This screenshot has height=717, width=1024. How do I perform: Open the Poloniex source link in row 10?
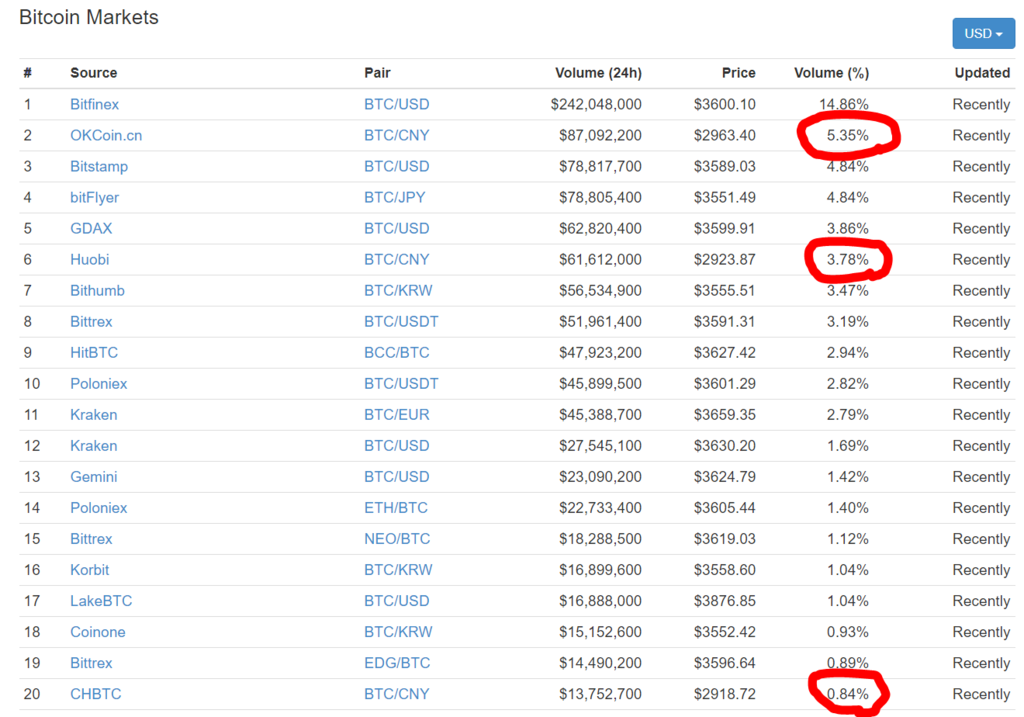click(x=99, y=383)
